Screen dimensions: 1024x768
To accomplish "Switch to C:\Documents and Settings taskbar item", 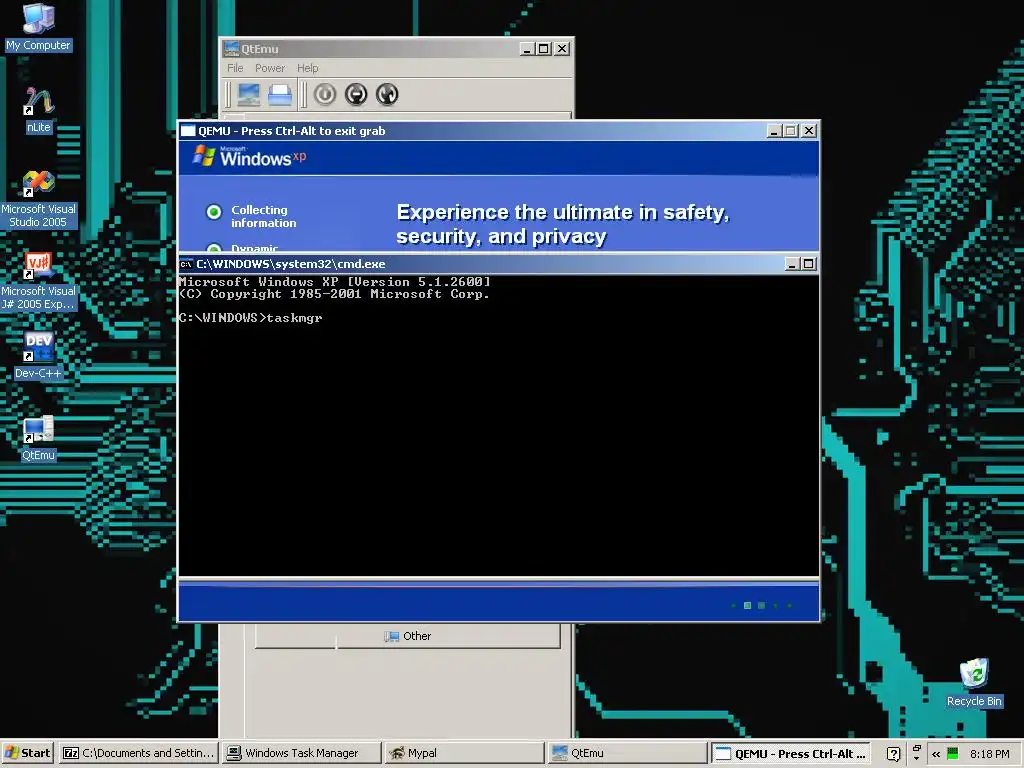I will coord(138,753).
